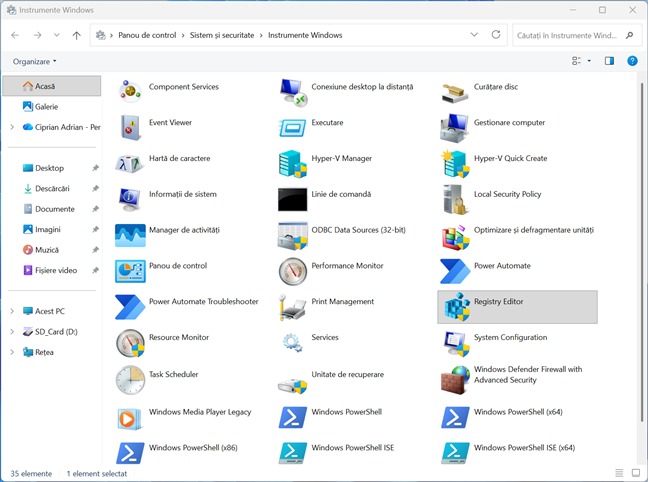Click the Optimizare și defragmentare unități icon

[455, 238]
